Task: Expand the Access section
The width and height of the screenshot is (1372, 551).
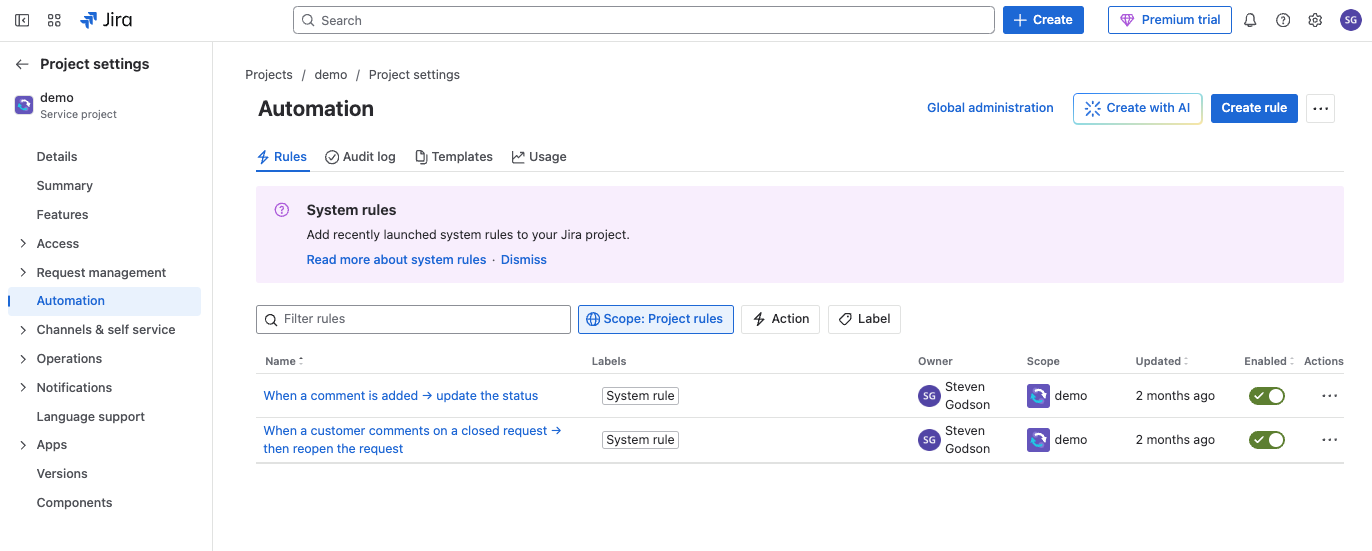Action: click(23, 243)
